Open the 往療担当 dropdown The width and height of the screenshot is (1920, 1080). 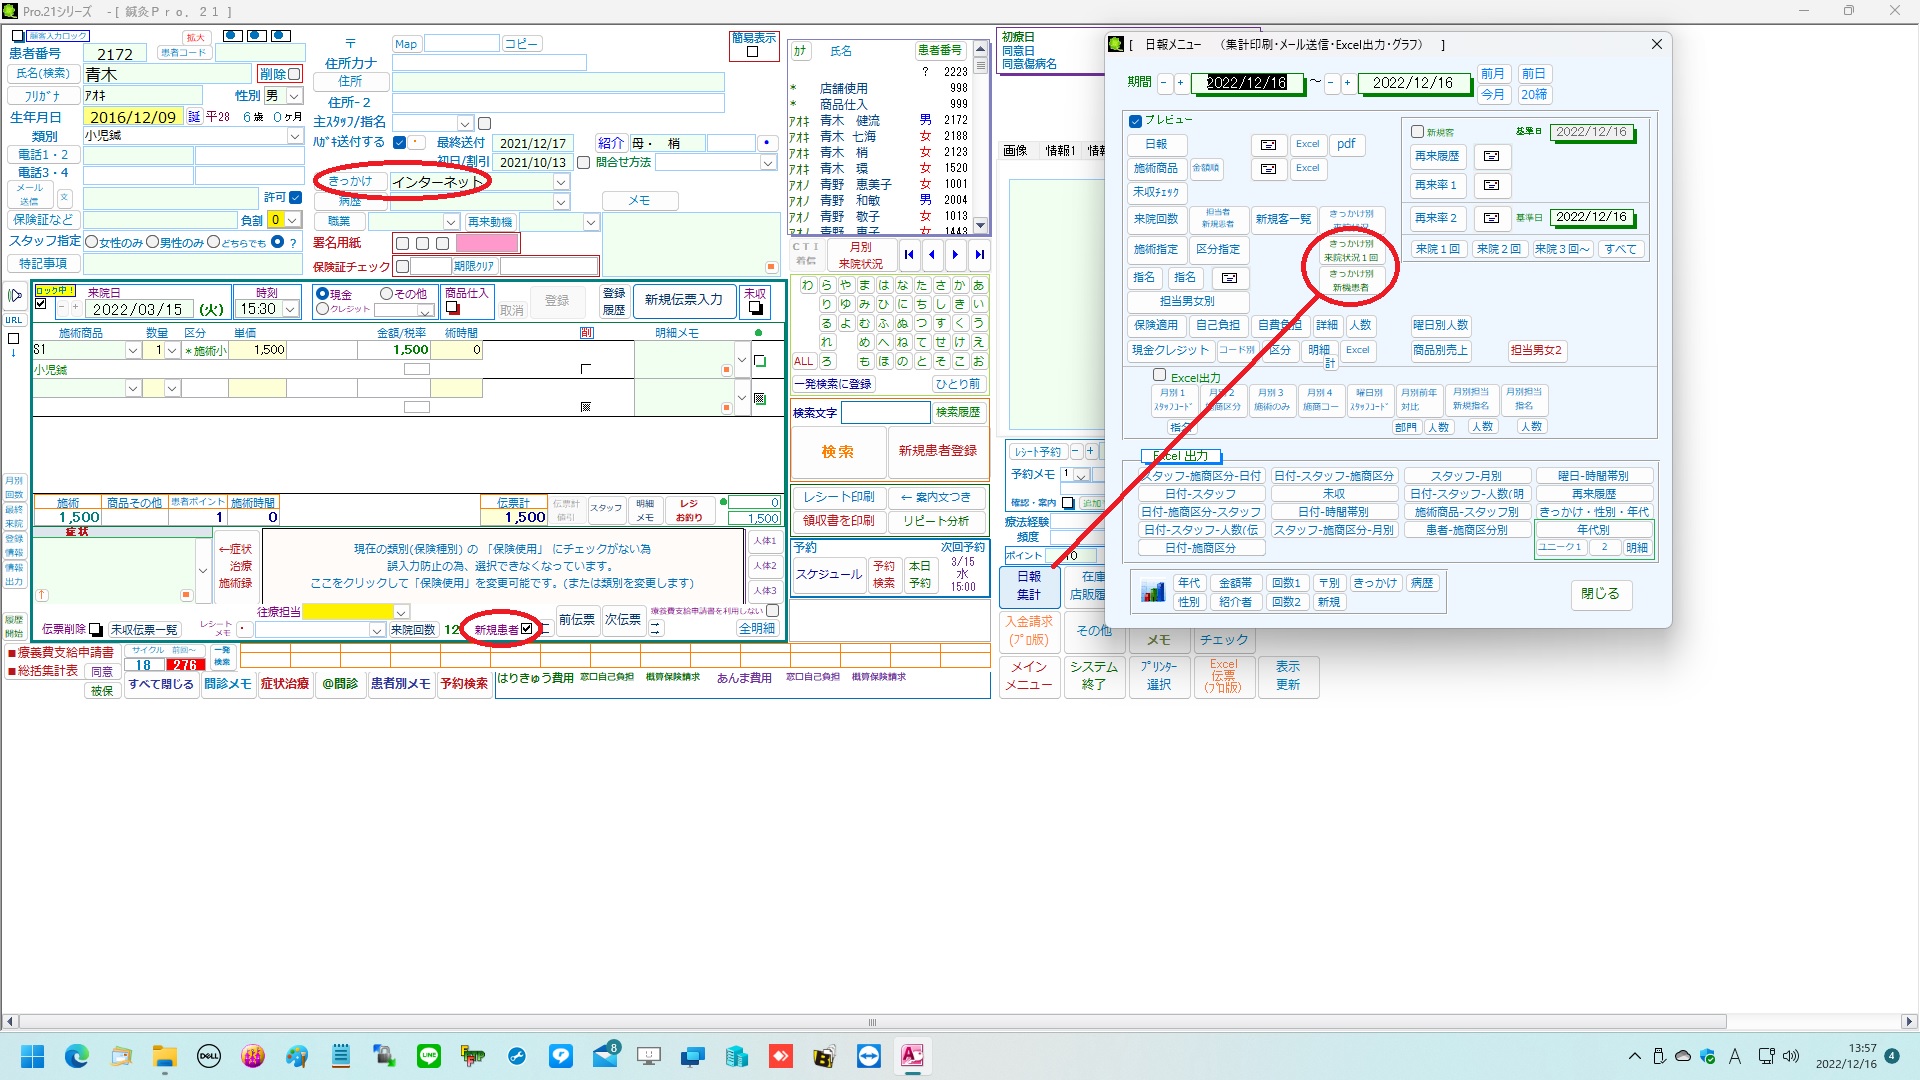click(401, 612)
